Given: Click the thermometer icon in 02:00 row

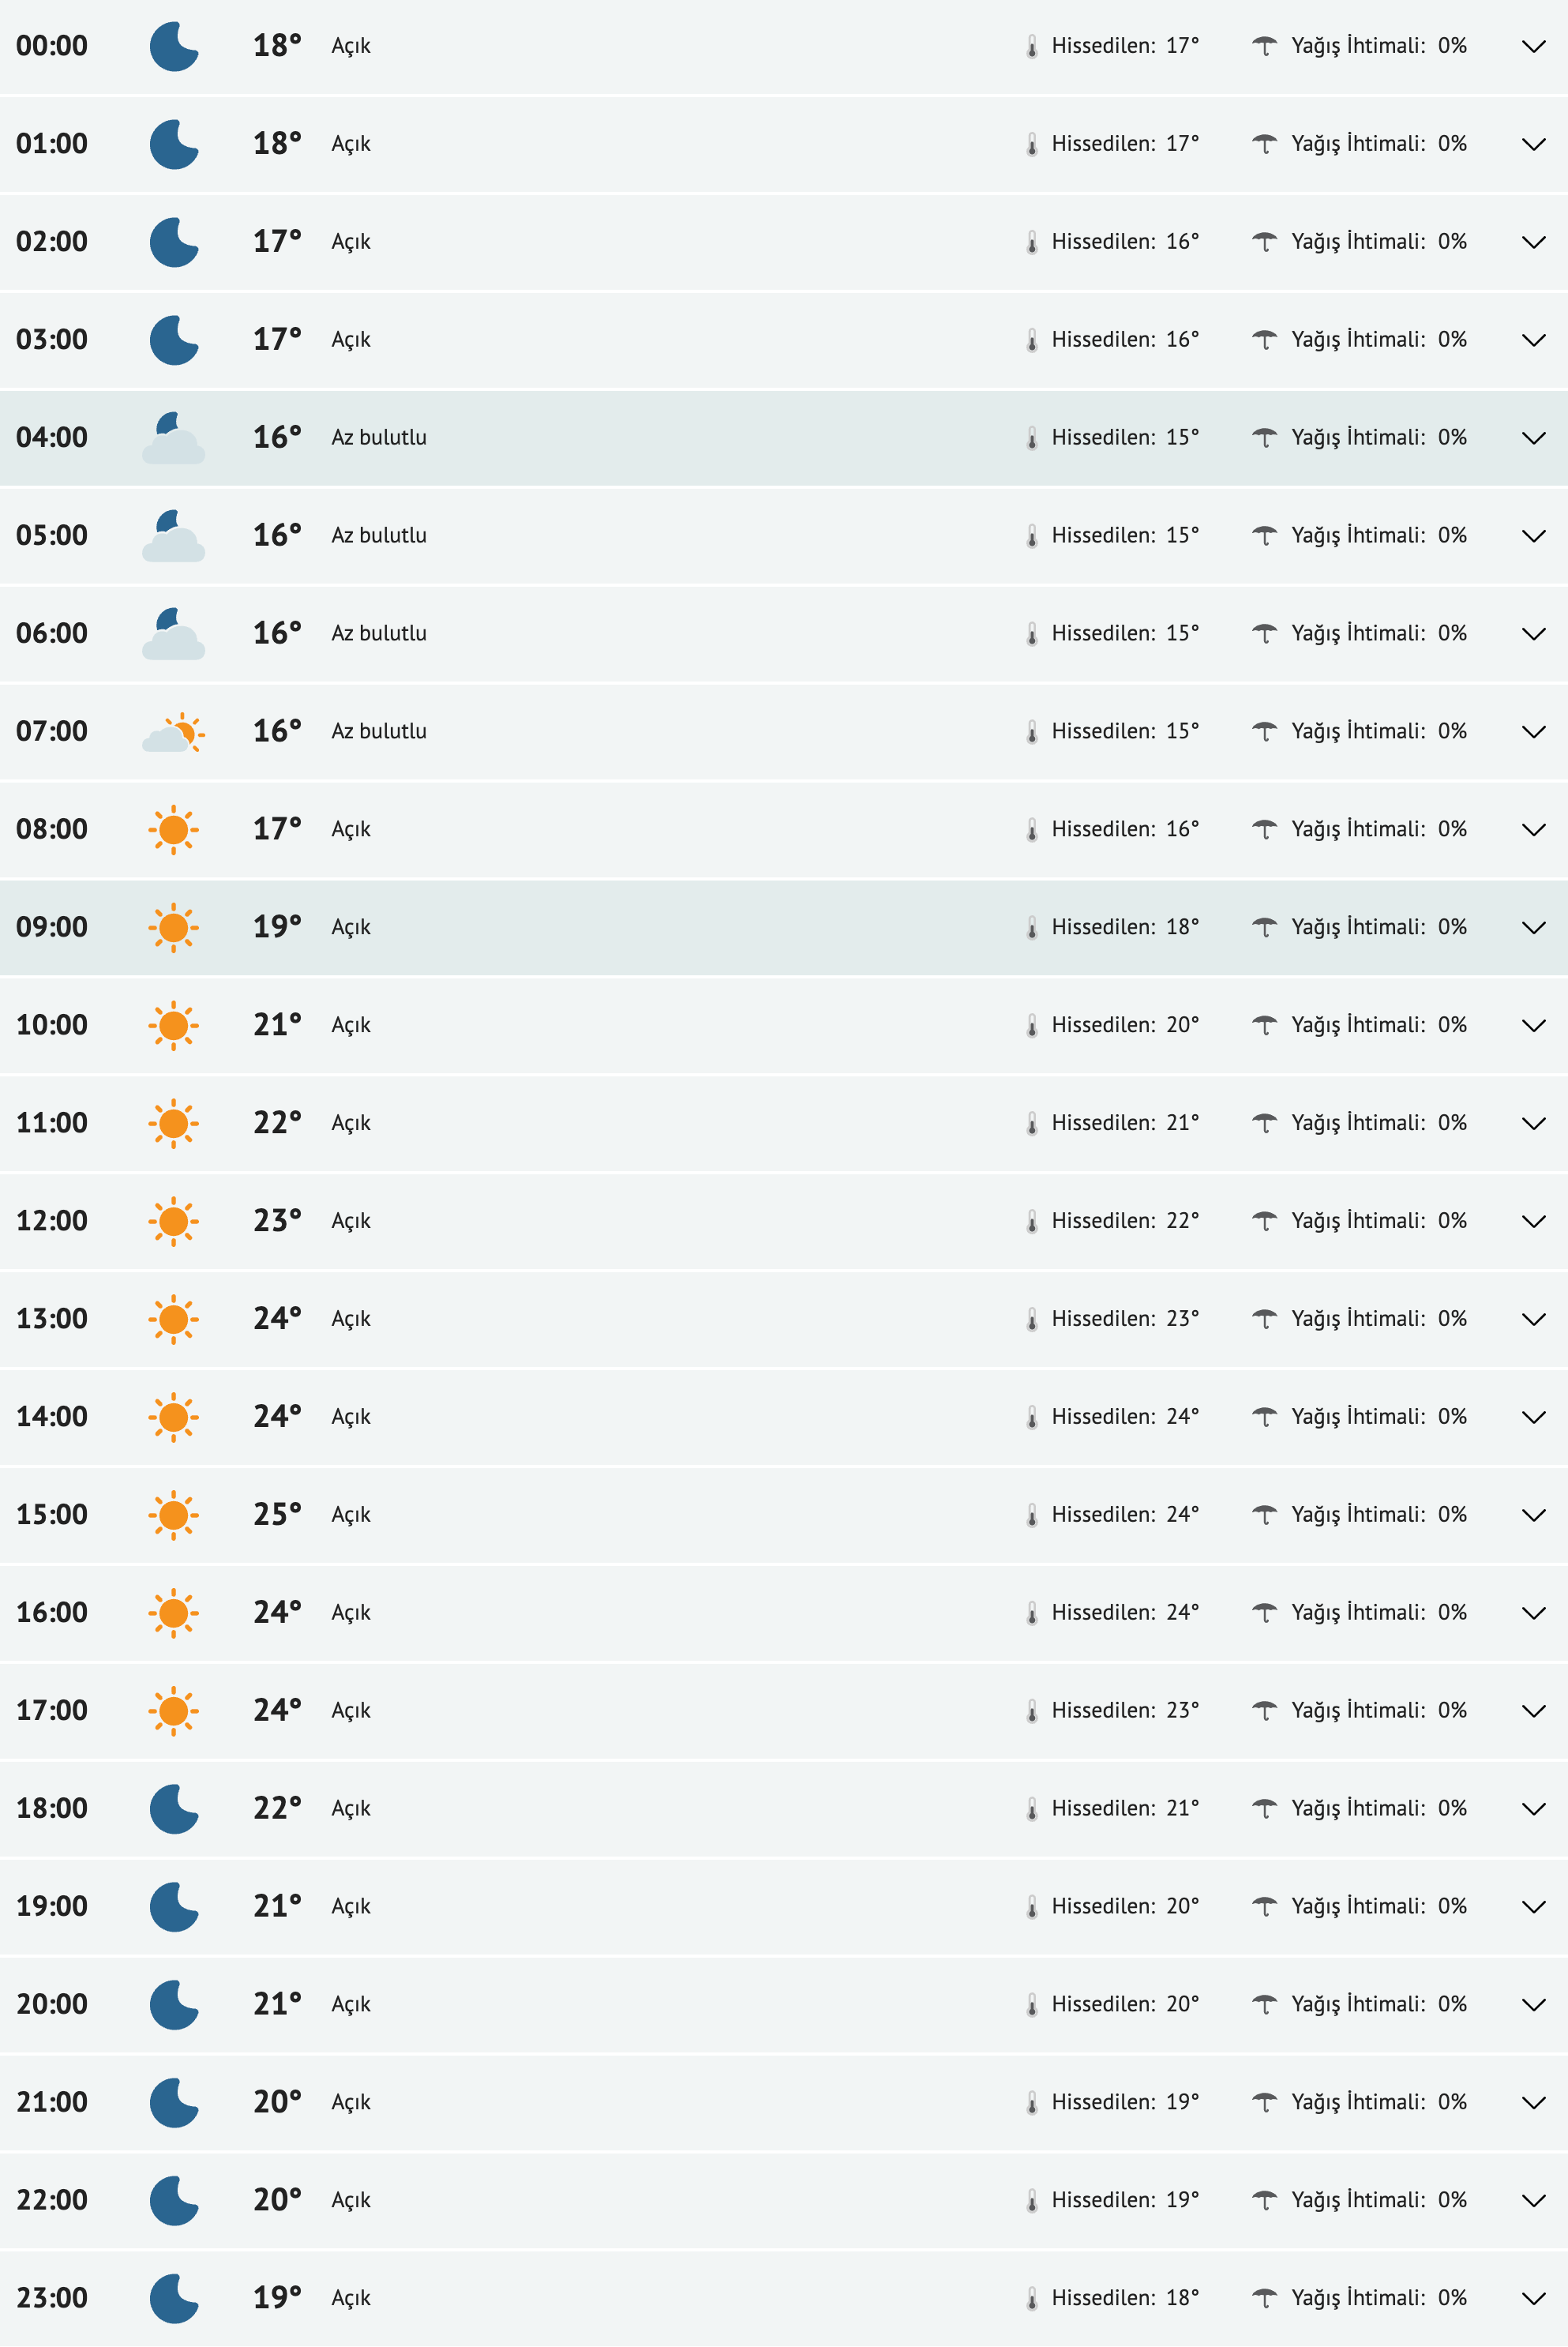Looking at the screenshot, I should coord(1032,242).
